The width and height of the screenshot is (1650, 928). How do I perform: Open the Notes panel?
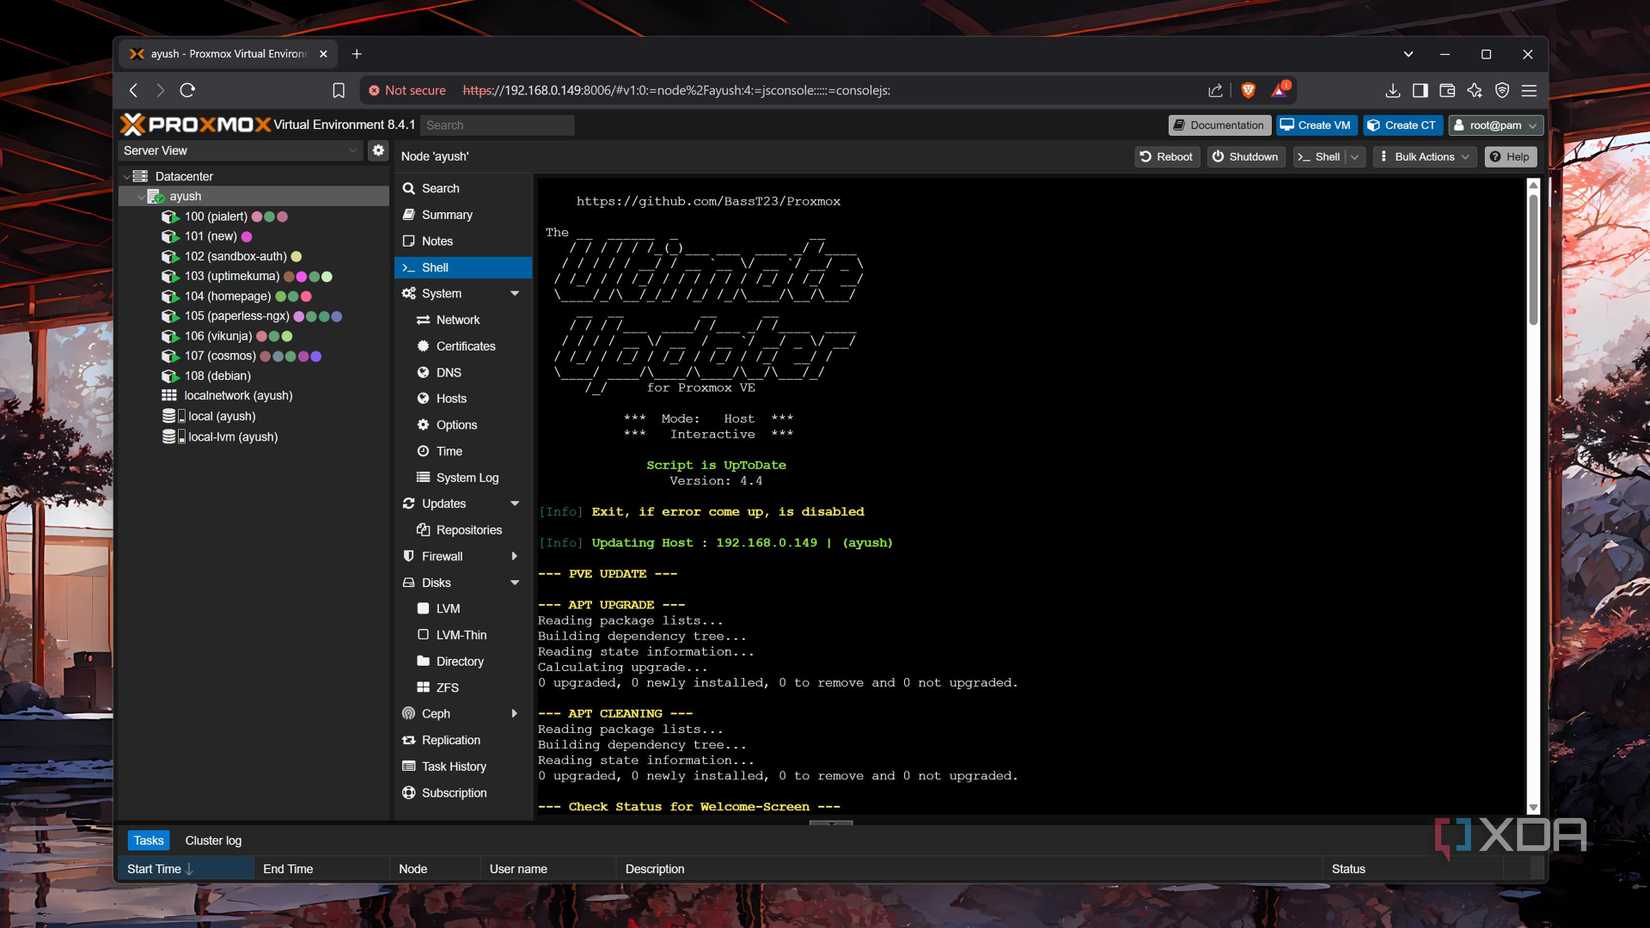[439, 240]
